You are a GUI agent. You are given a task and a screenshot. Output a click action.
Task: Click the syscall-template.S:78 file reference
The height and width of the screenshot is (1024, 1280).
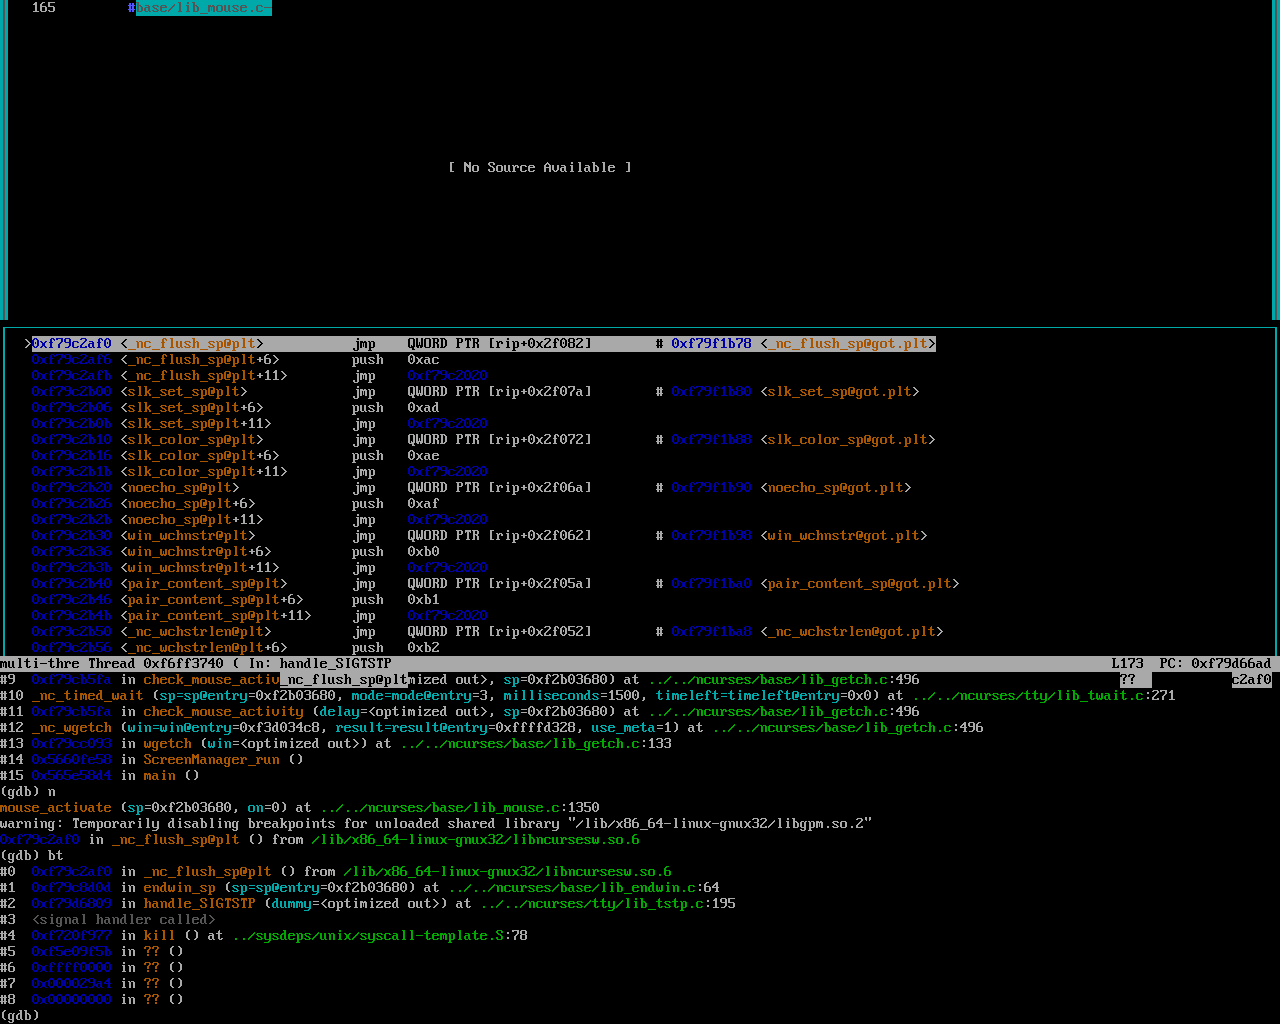pyautogui.click(x=379, y=936)
